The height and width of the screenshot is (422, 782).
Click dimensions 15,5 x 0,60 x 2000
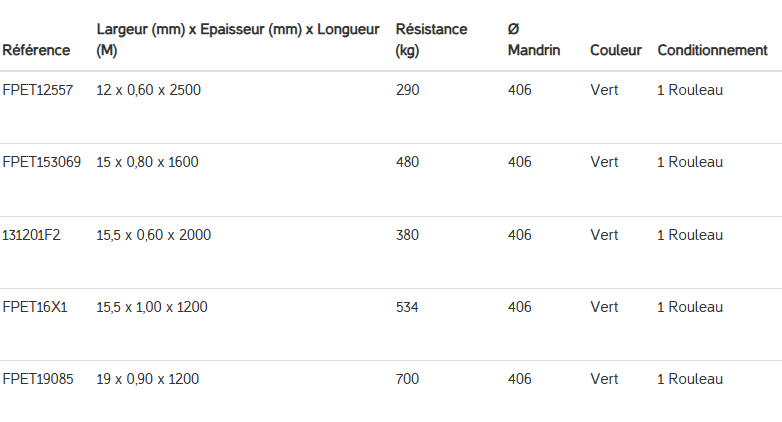tap(153, 235)
